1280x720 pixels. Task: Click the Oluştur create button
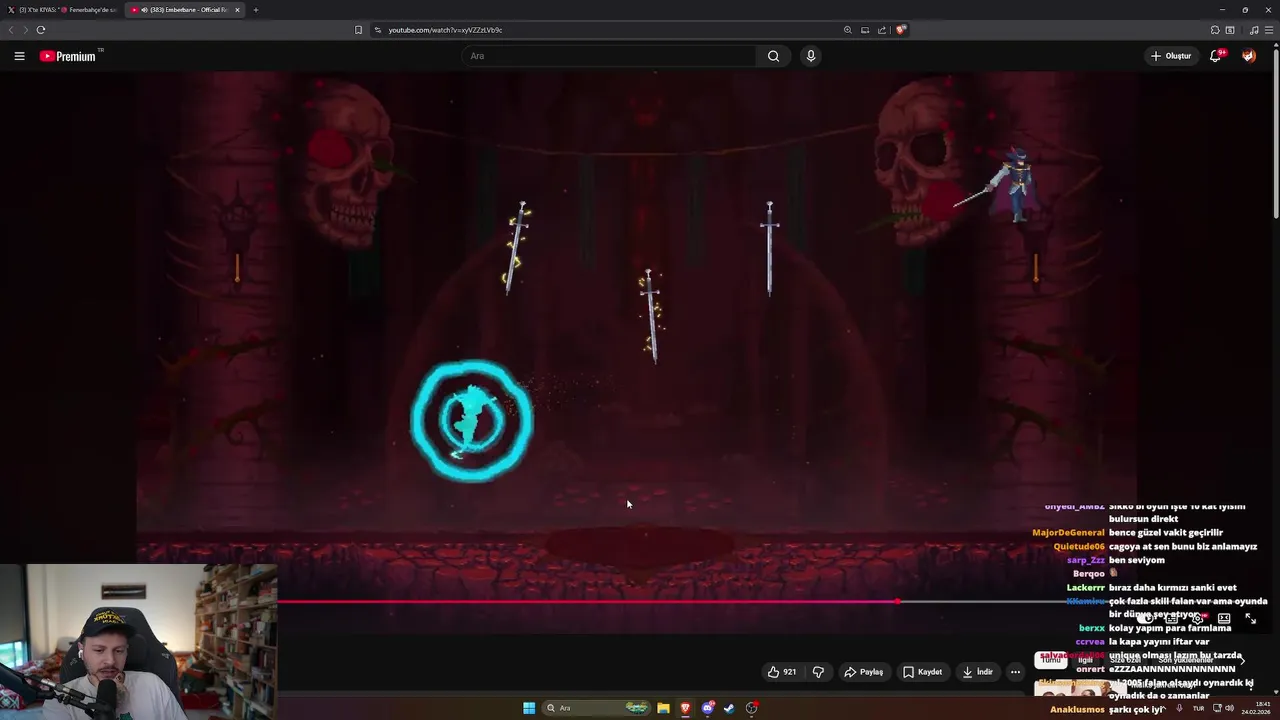tap(1171, 56)
